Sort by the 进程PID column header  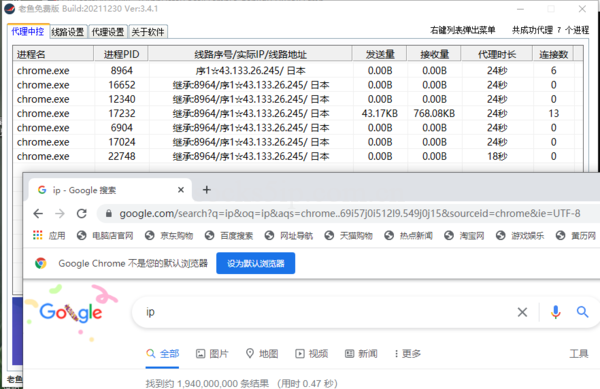121,54
